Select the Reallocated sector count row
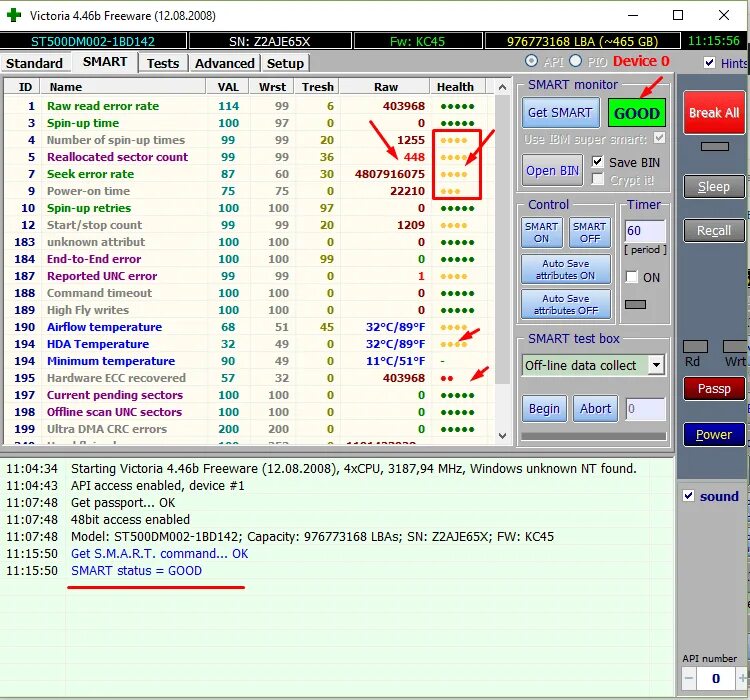750x700 pixels. (x=249, y=157)
